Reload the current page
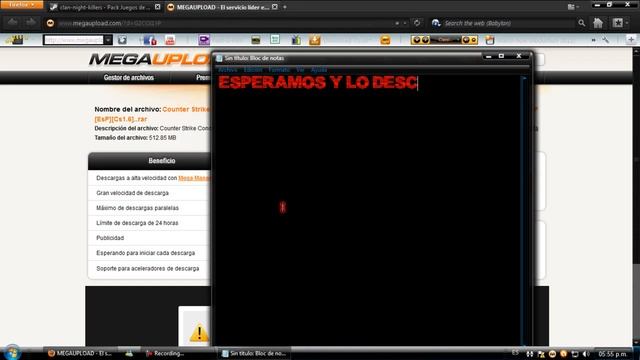This screenshot has width=640, height=360. 417,23
